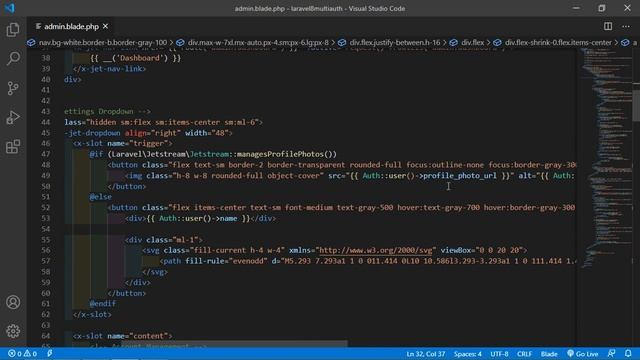The width and height of the screenshot is (640, 360).
Task: Split the editor to the right
Action: pos(608,26)
